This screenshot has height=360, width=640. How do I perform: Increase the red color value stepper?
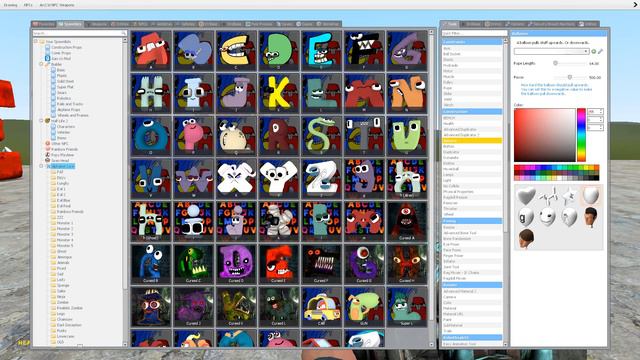pyautogui.click(x=601, y=110)
